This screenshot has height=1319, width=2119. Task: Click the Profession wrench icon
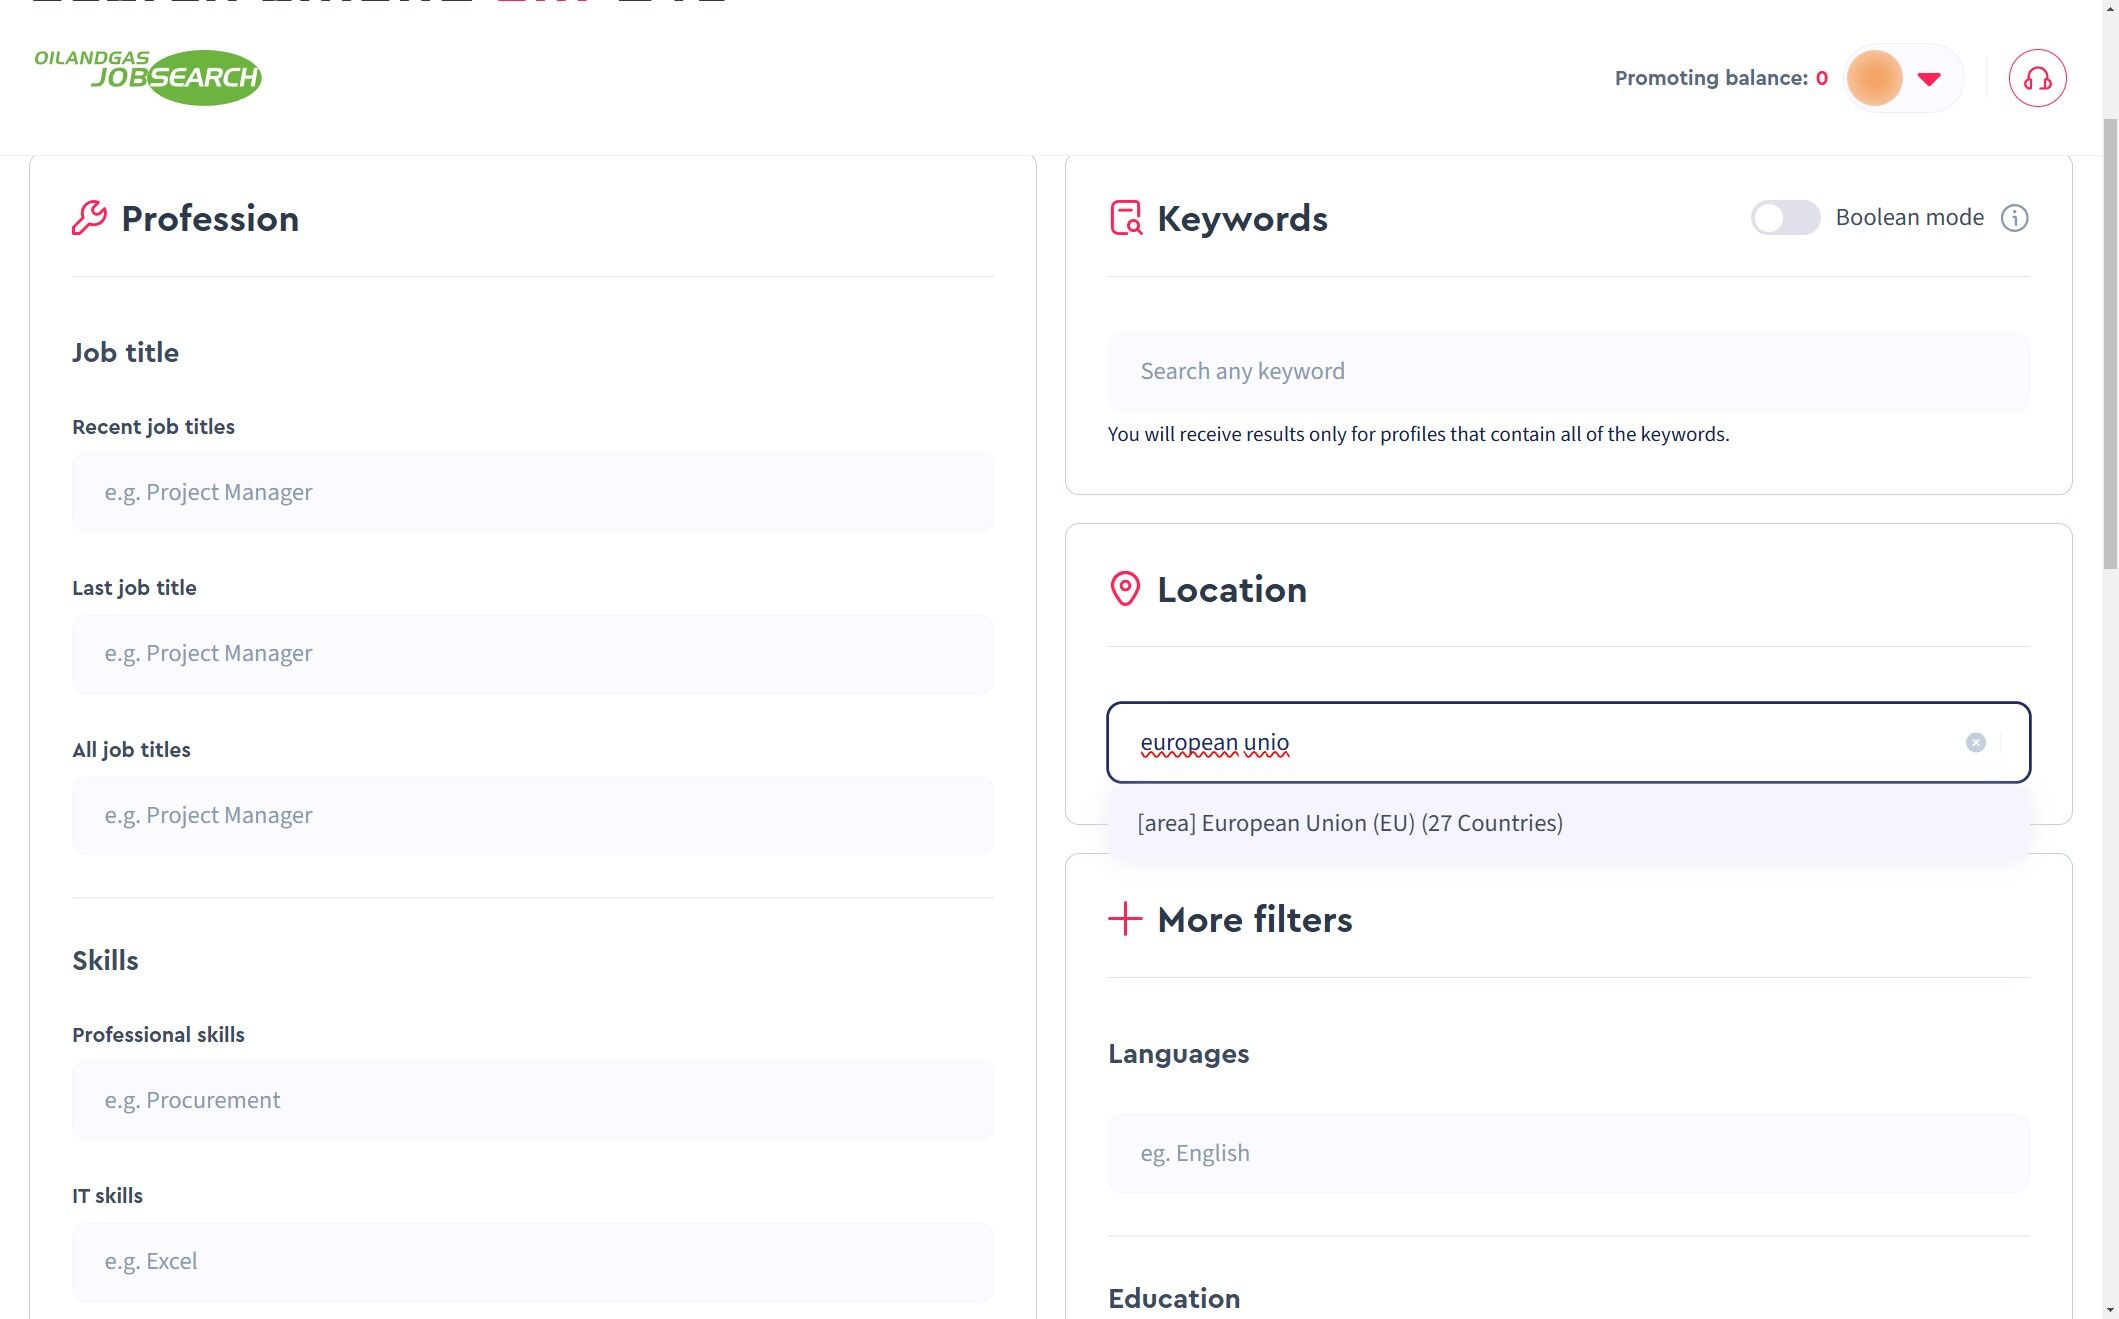89,218
